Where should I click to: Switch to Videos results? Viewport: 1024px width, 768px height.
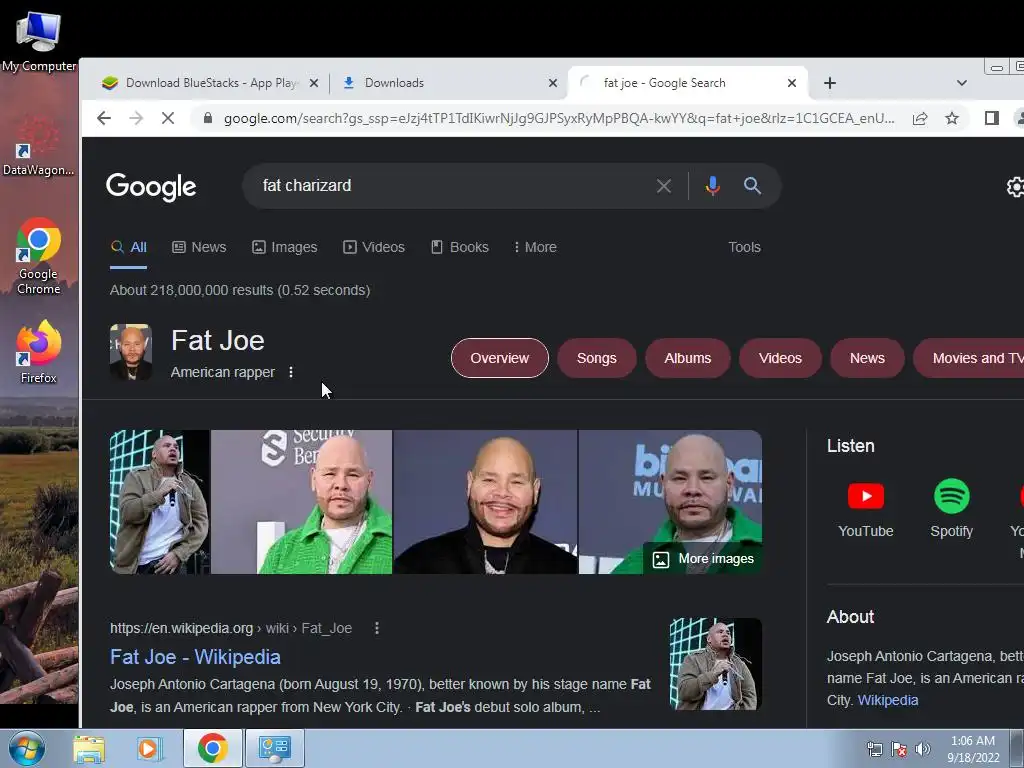[x=374, y=248]
